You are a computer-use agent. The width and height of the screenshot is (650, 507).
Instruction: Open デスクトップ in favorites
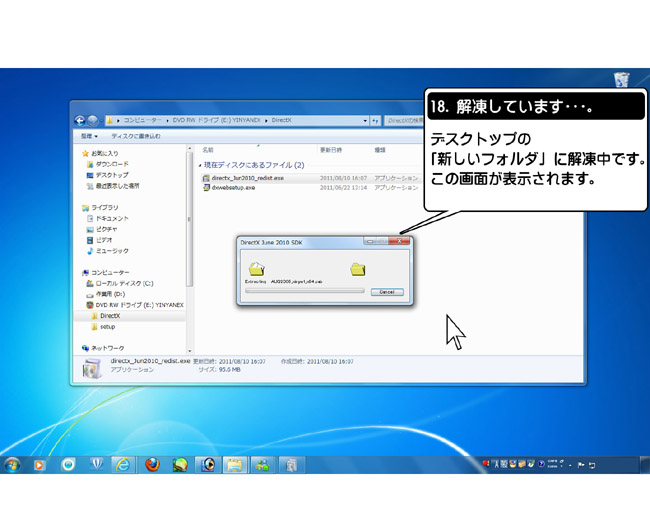(107, 175)
